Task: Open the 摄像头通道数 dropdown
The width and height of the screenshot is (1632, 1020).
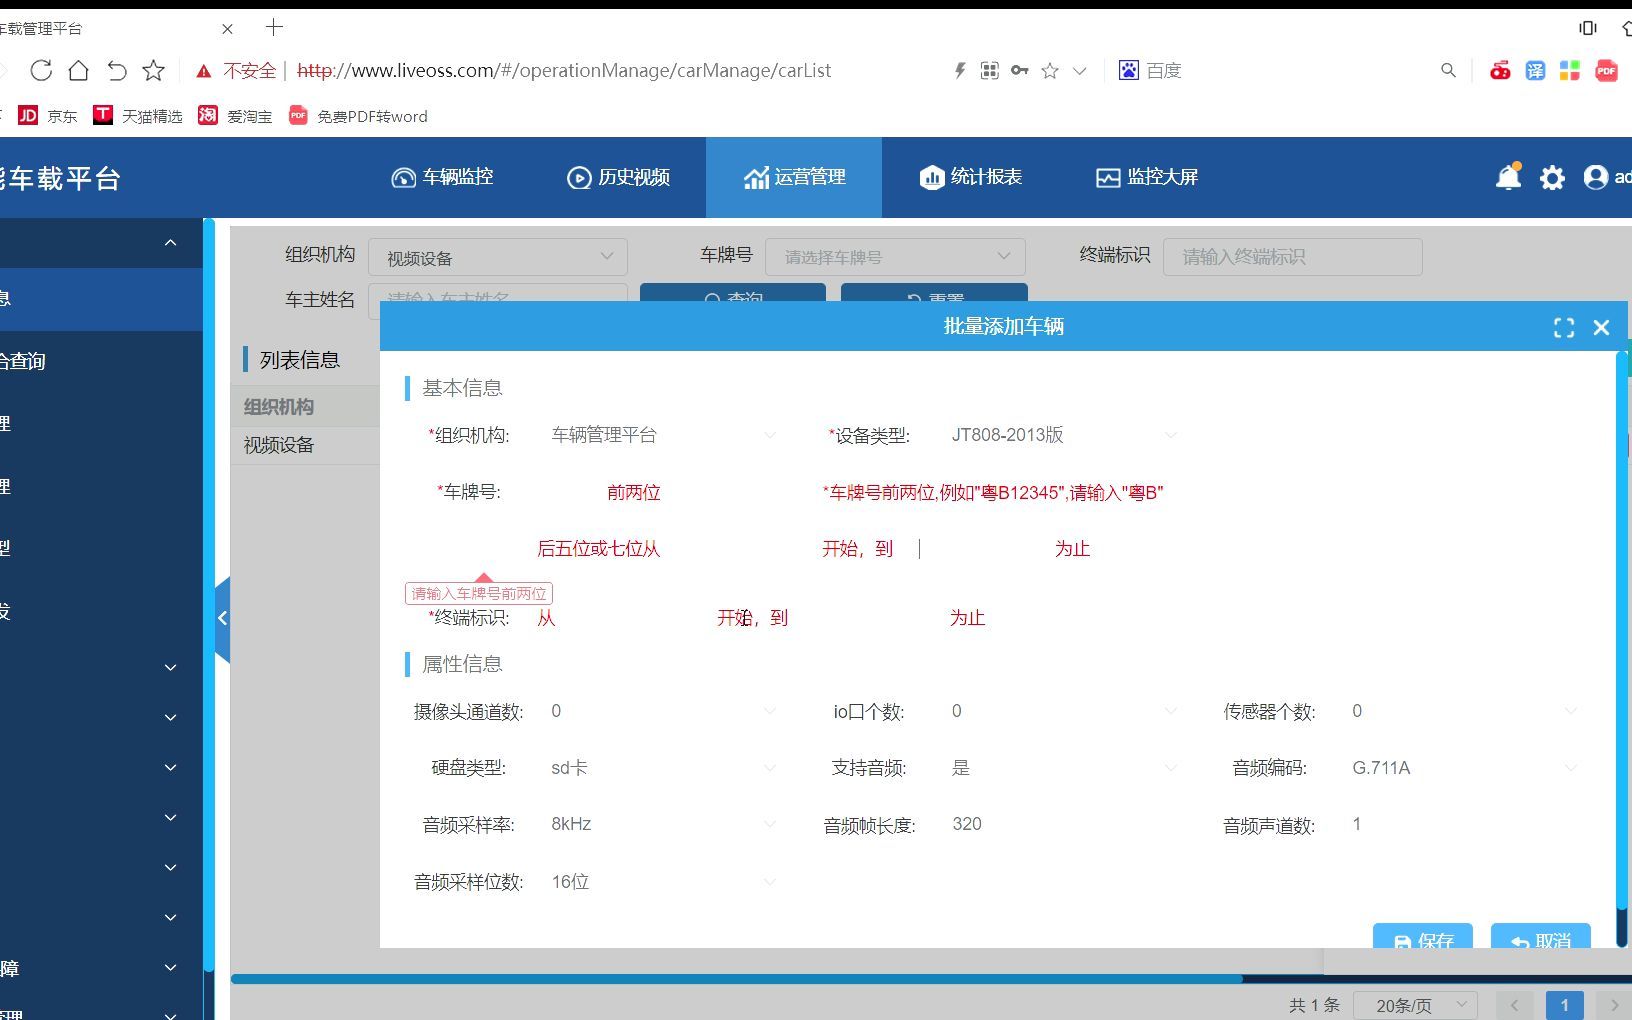Action: [x=662, y=711]
